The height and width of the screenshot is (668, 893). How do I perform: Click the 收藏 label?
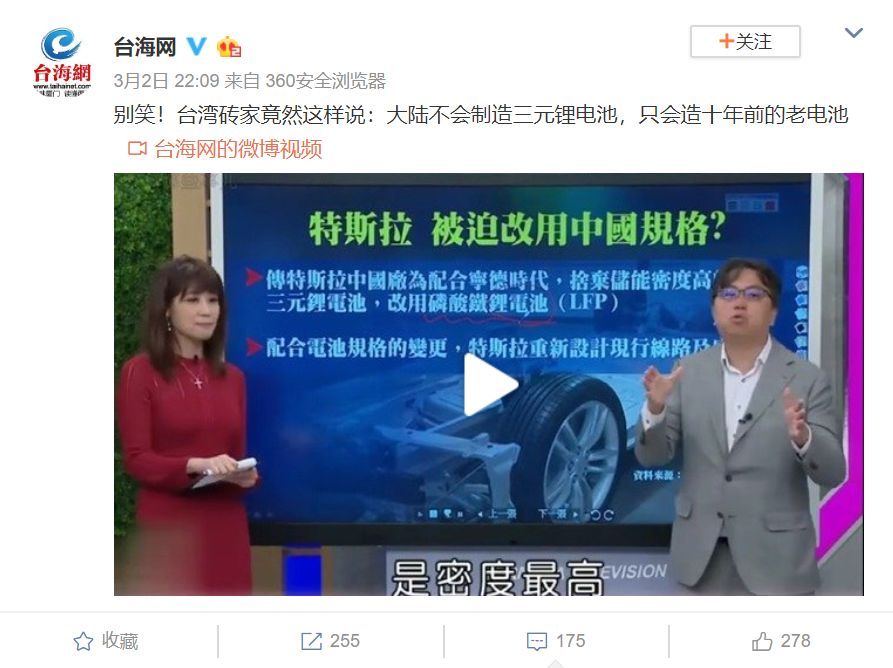pyautogui.click(x=120, y=641)
